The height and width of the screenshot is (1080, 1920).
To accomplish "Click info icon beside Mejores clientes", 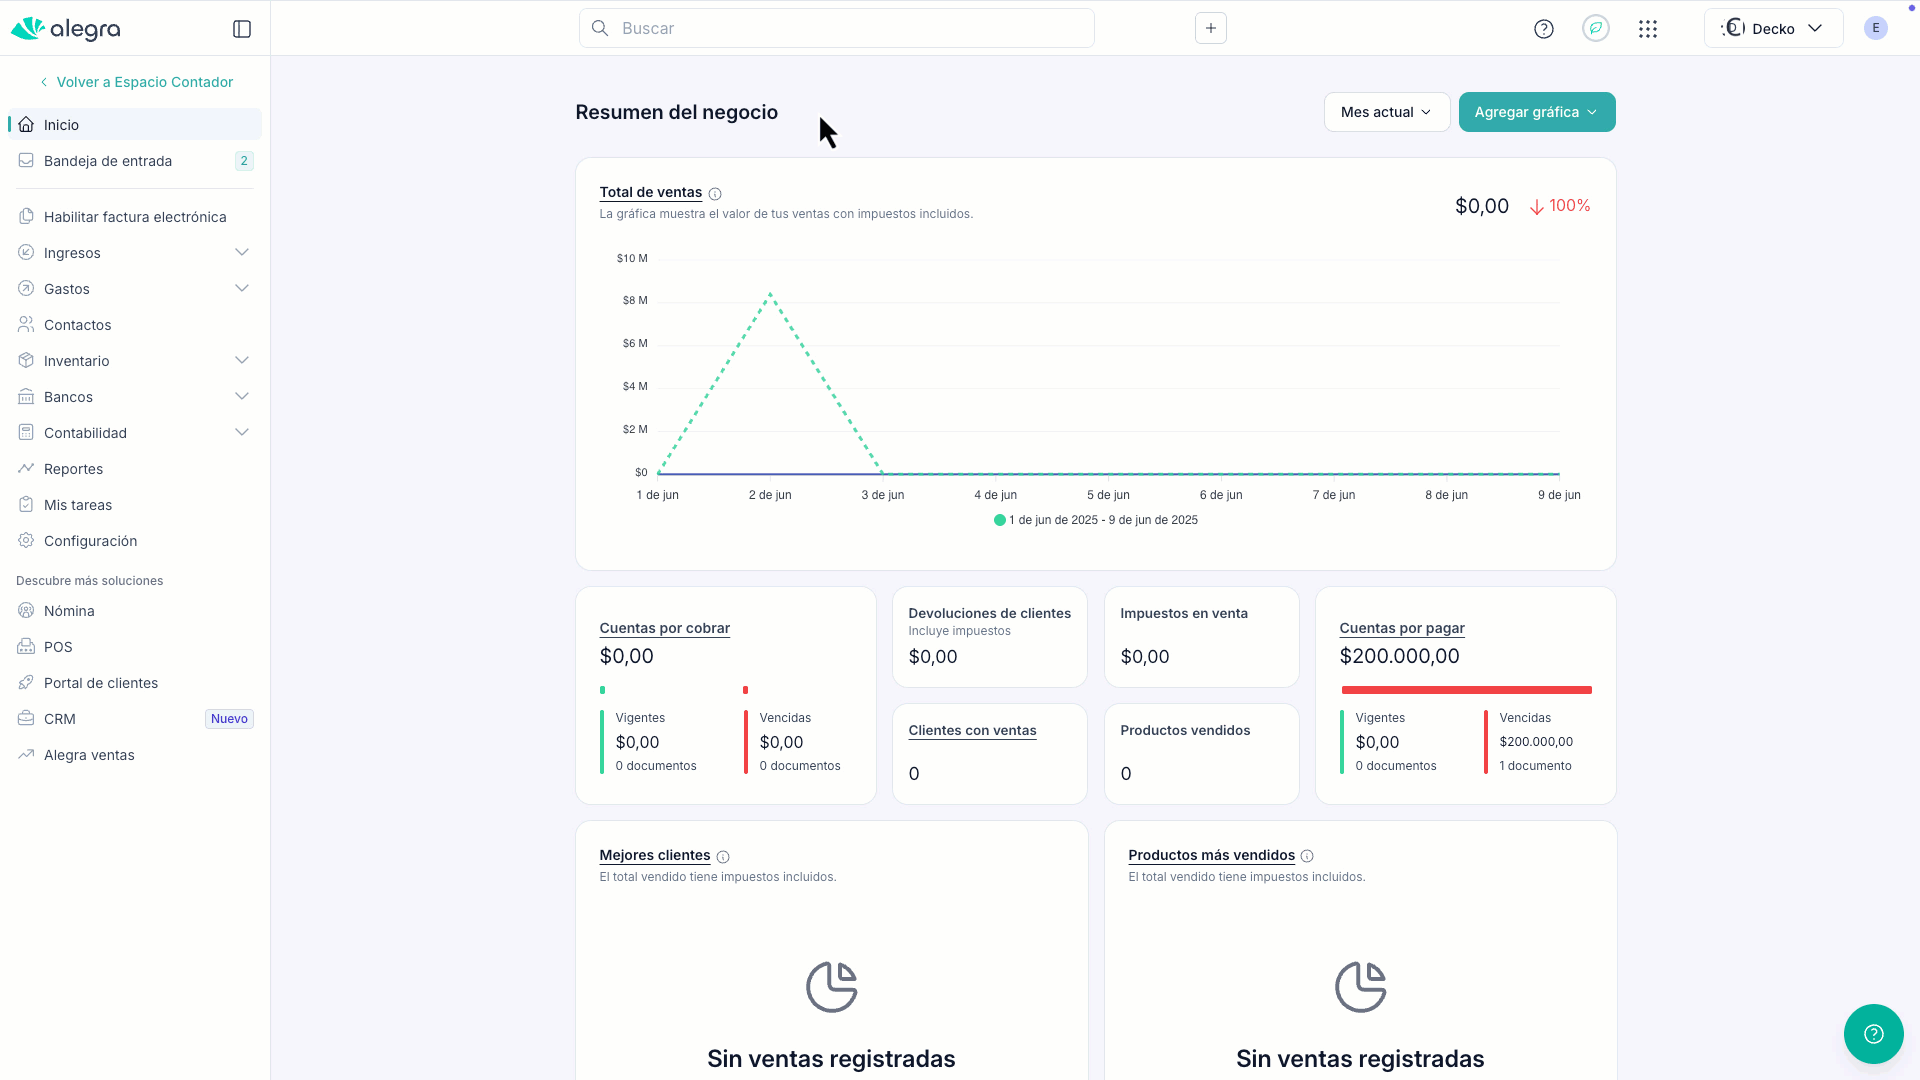I will (723, 857).
